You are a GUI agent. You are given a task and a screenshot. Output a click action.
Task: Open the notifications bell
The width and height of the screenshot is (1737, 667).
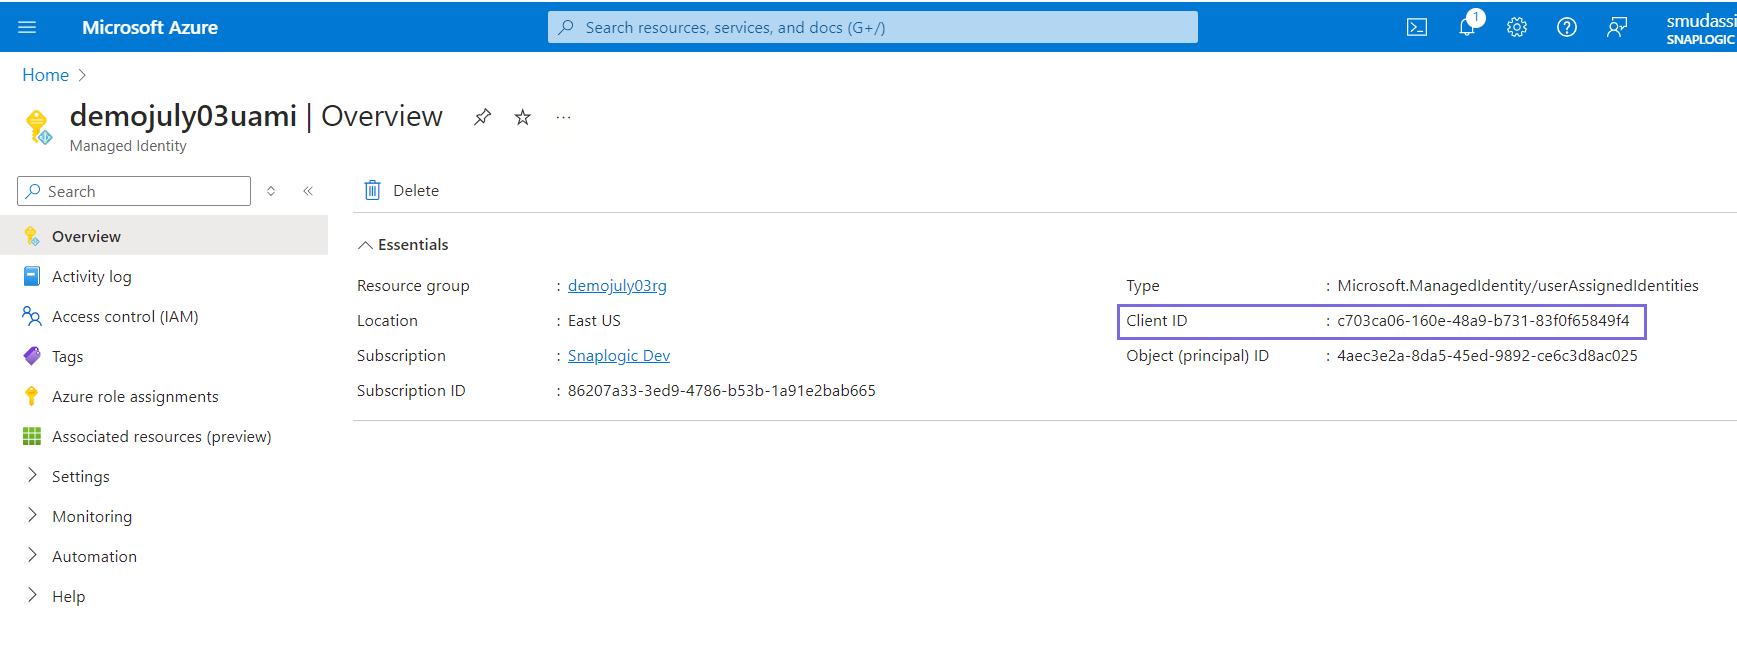[1467, 27]
